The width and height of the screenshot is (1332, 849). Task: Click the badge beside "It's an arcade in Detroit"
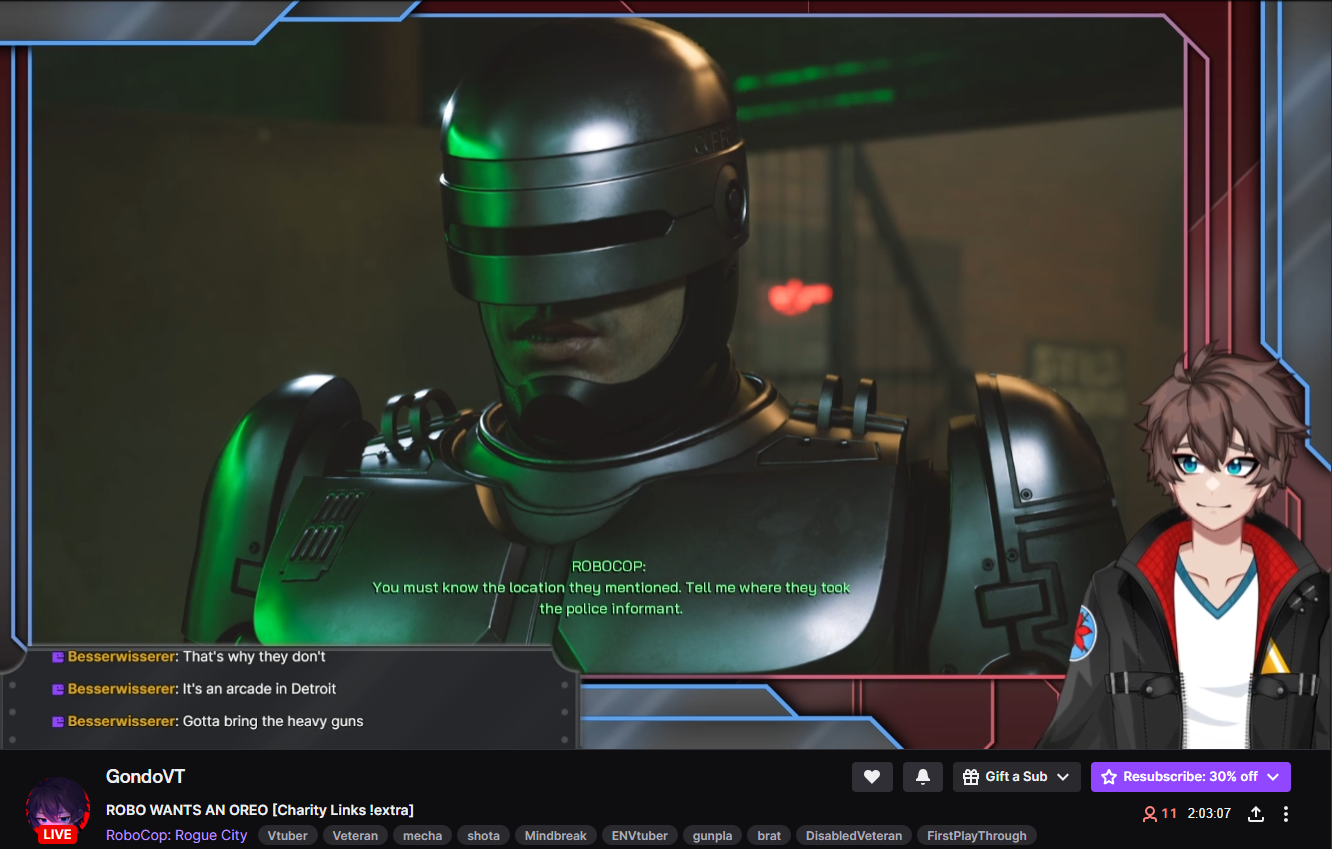click(x=58, y=689)
